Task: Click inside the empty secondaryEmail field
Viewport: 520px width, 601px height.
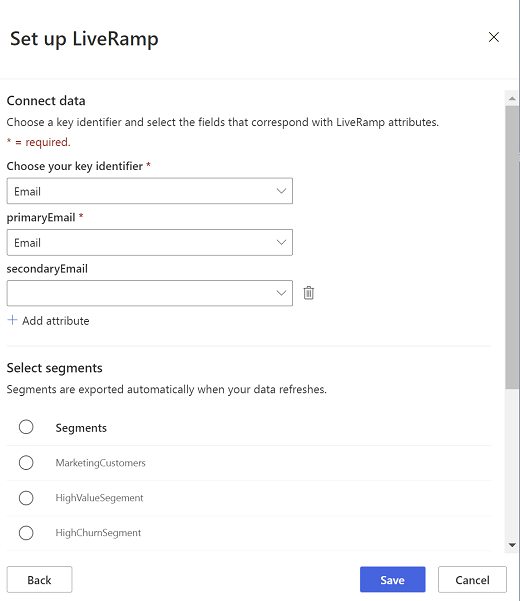Action: [140, 293]
